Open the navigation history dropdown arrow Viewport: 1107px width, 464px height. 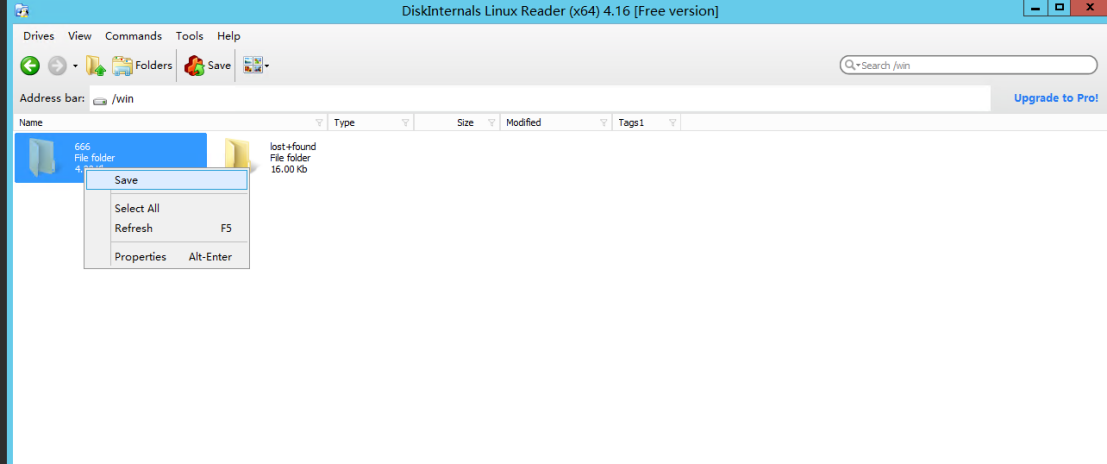(x=75, y=66)
